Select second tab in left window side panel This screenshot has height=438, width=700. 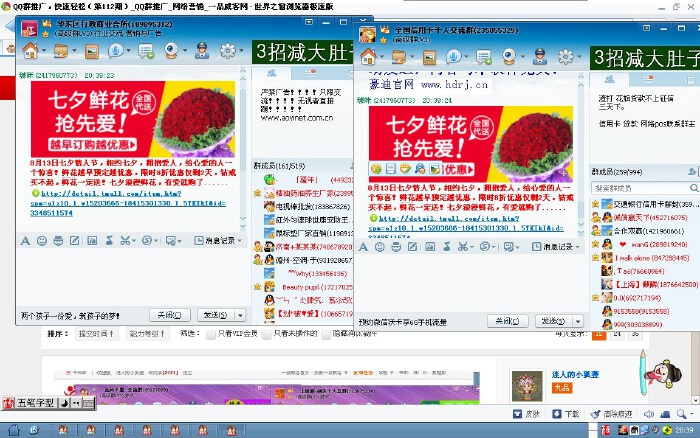311,73
